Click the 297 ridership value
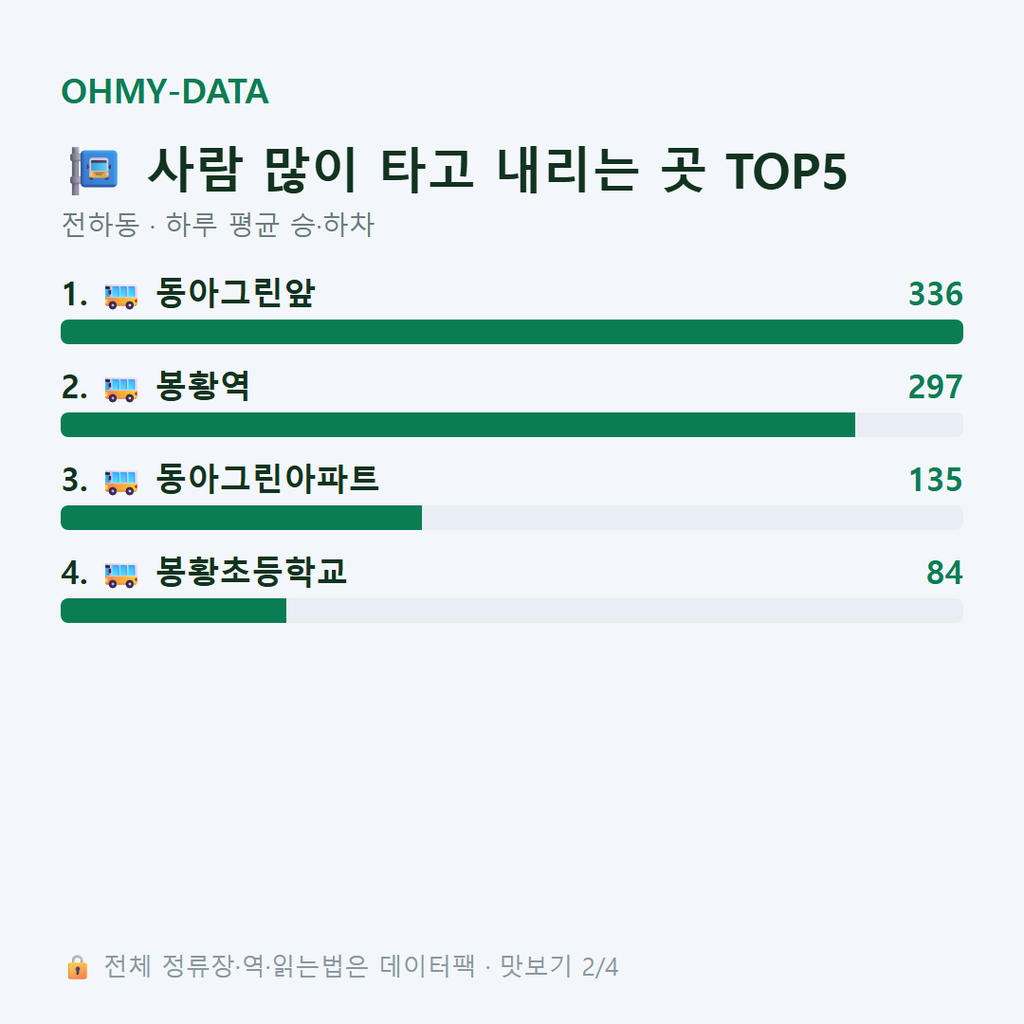The image size is (1024, 1024). [935, 387]
